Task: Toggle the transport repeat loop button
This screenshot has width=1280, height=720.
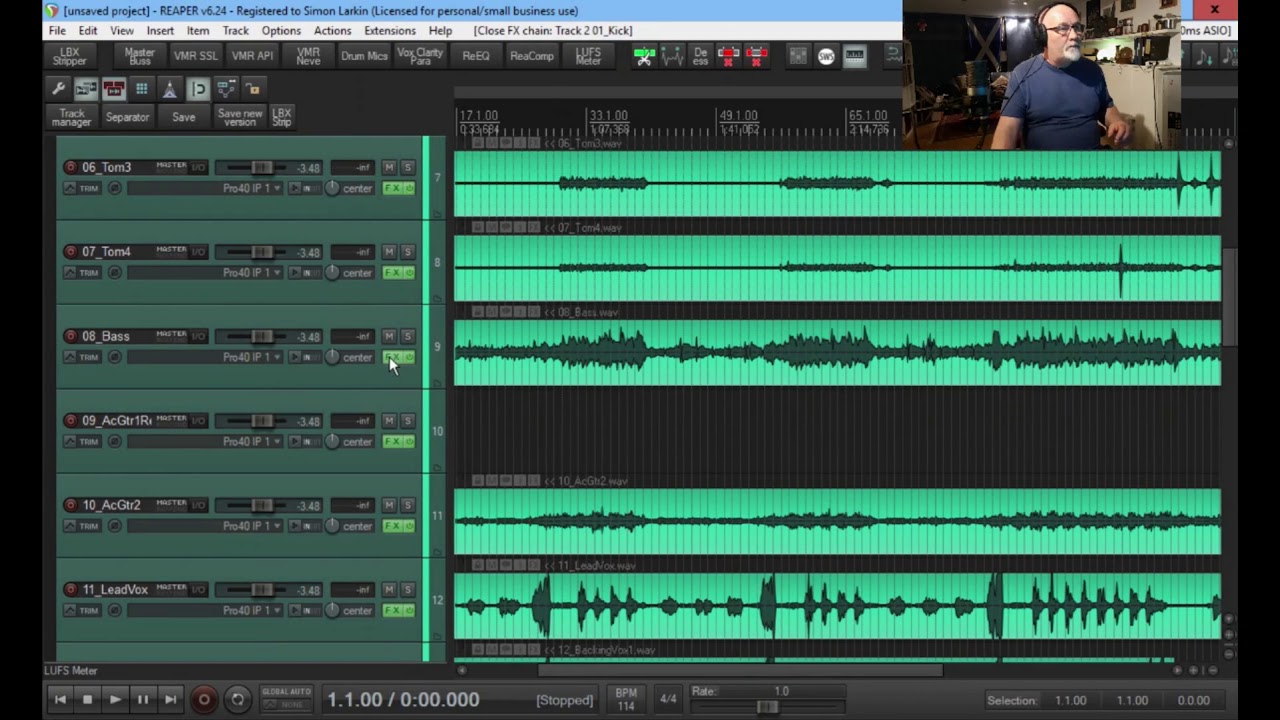Action: tap(237, 700)
